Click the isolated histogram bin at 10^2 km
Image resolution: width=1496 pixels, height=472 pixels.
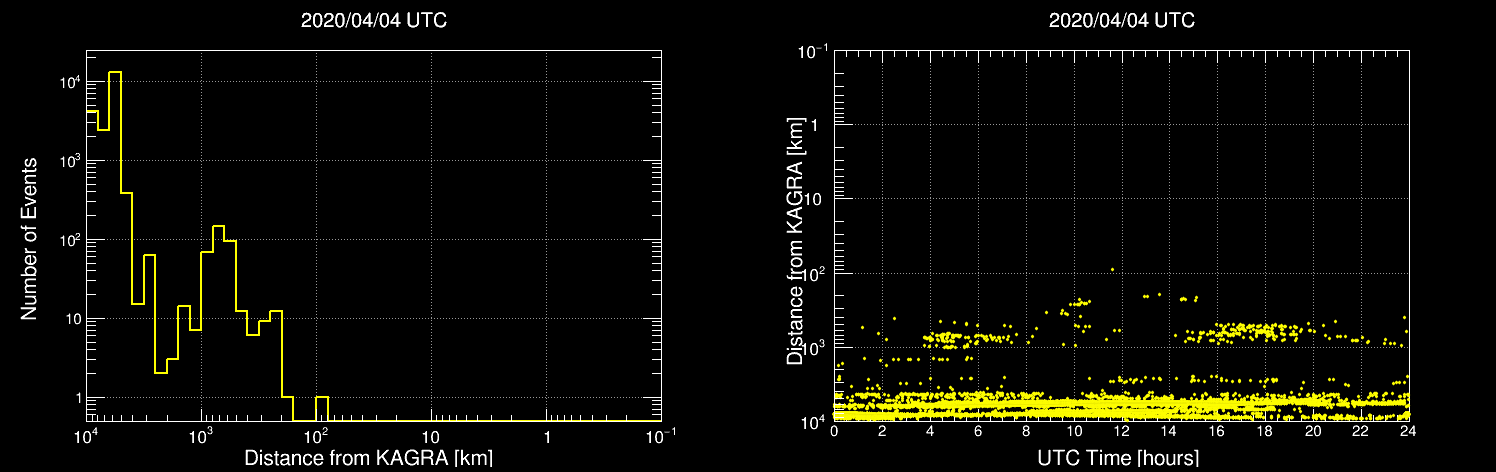coord(322,409)
